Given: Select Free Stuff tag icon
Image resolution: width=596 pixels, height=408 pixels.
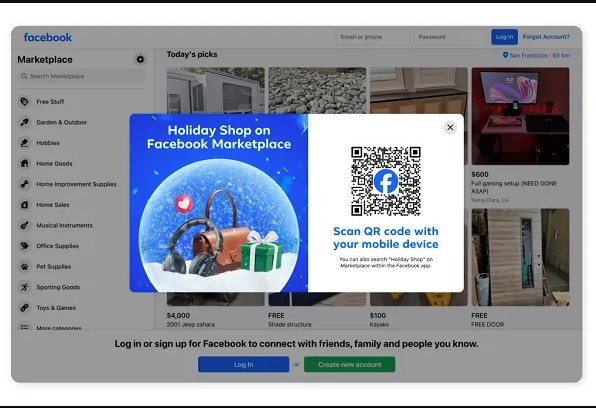Looking at the screenshot, I should 25,102.
